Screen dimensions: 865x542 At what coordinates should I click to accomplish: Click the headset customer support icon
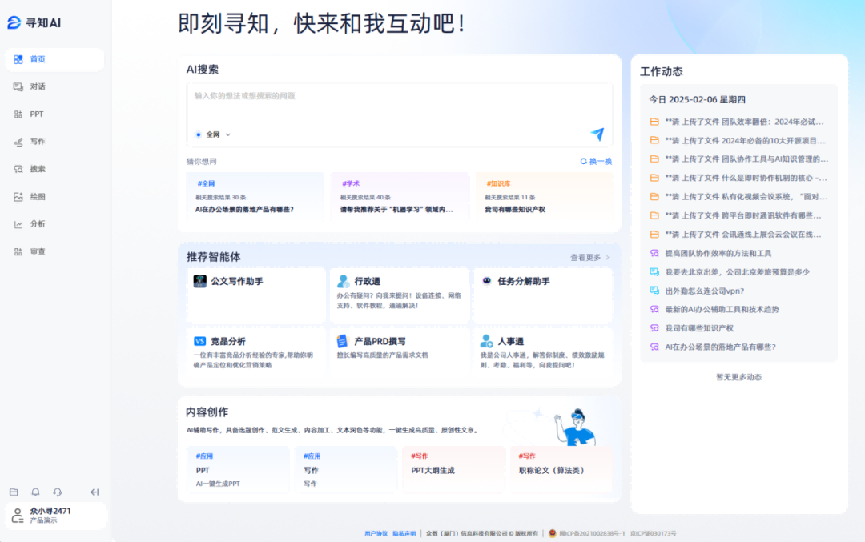pos(58,492)
